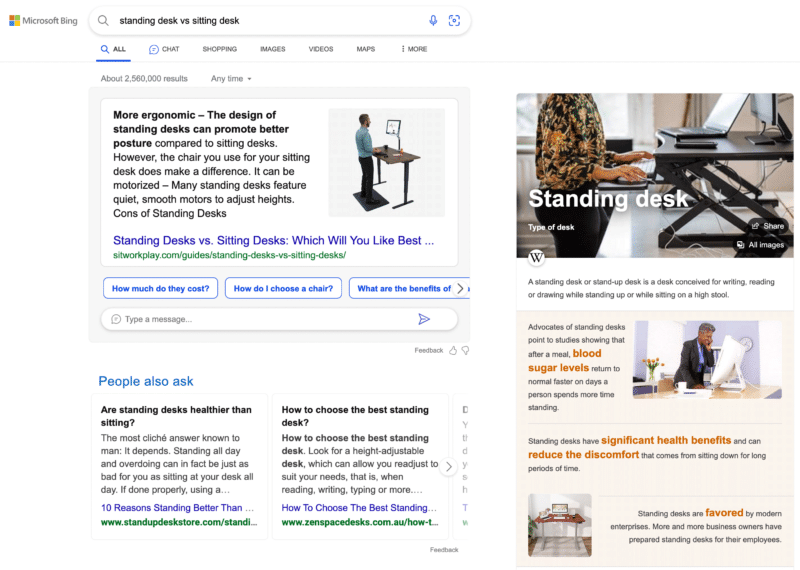
Task: Open the Chat tab
Action: tap(164, 49)
